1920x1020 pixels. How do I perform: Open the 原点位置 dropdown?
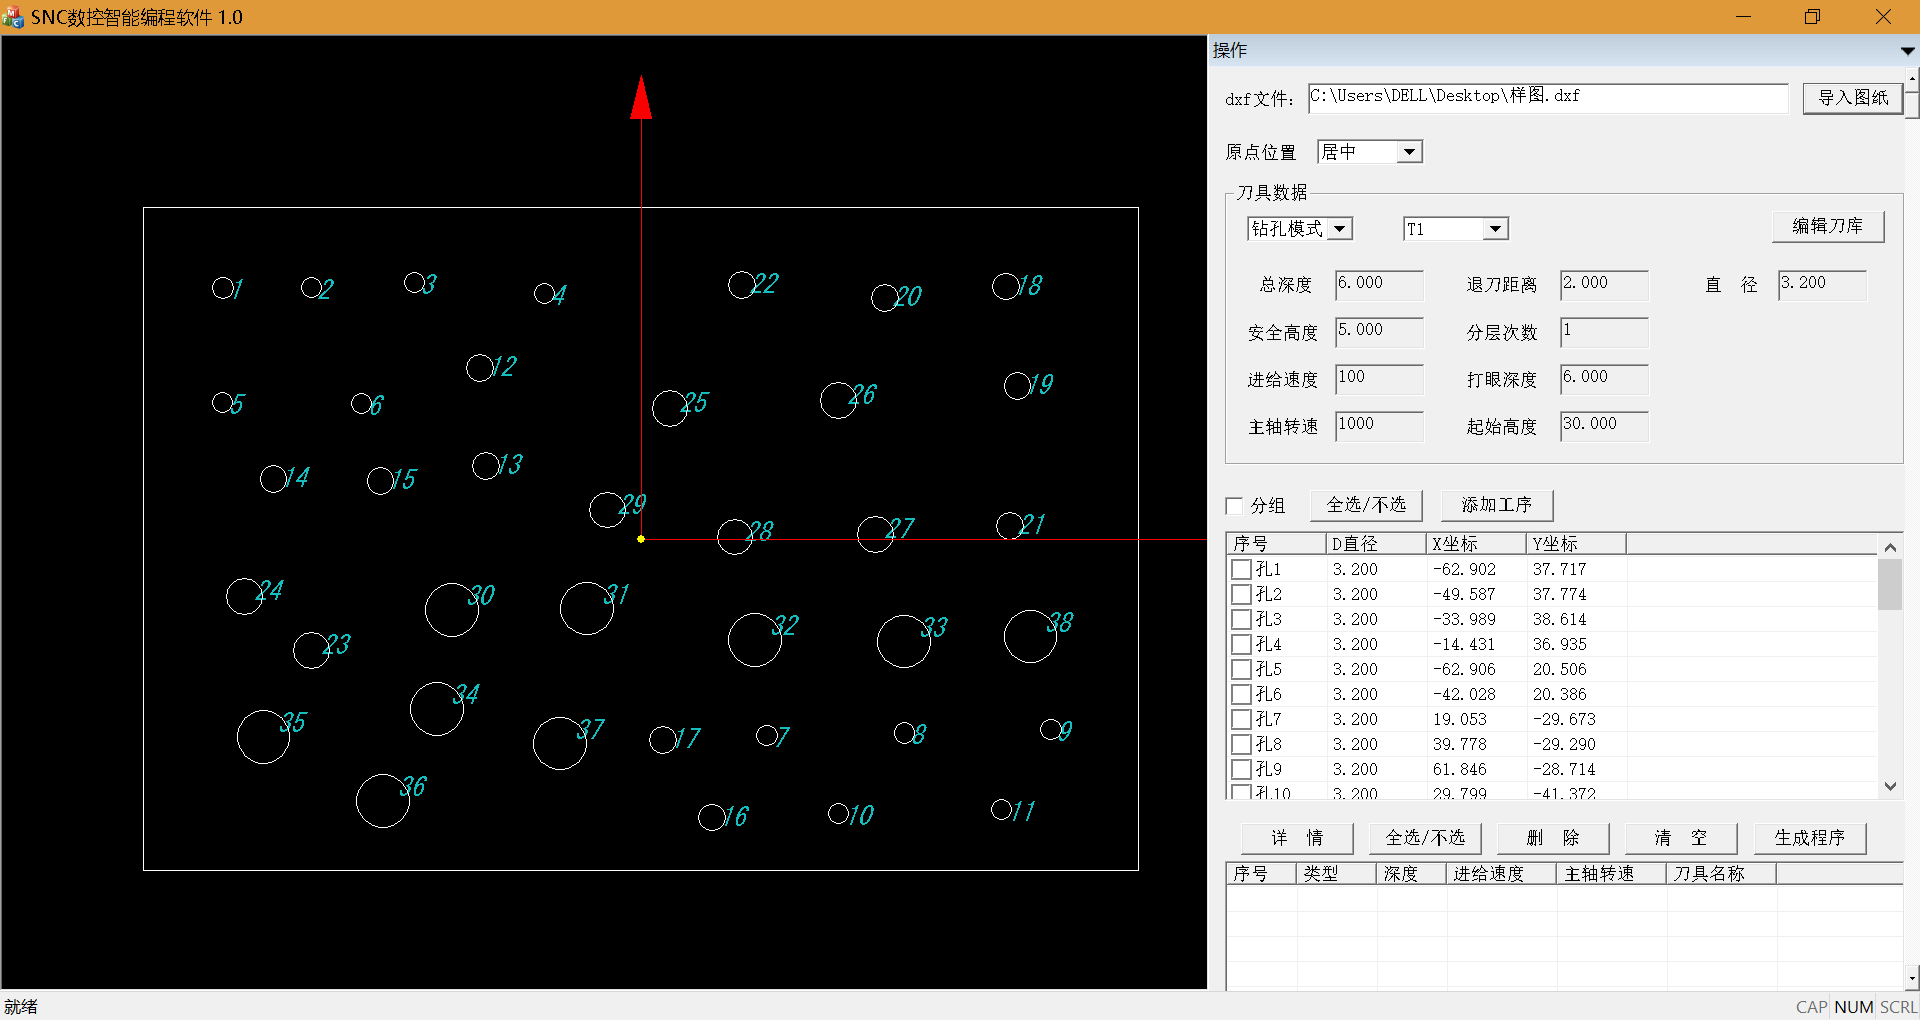[1409, 152]
